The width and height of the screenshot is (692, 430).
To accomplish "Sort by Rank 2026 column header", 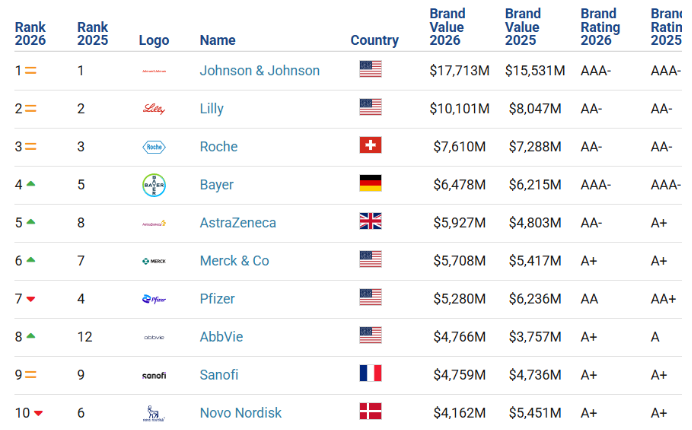I will (30, 34).
